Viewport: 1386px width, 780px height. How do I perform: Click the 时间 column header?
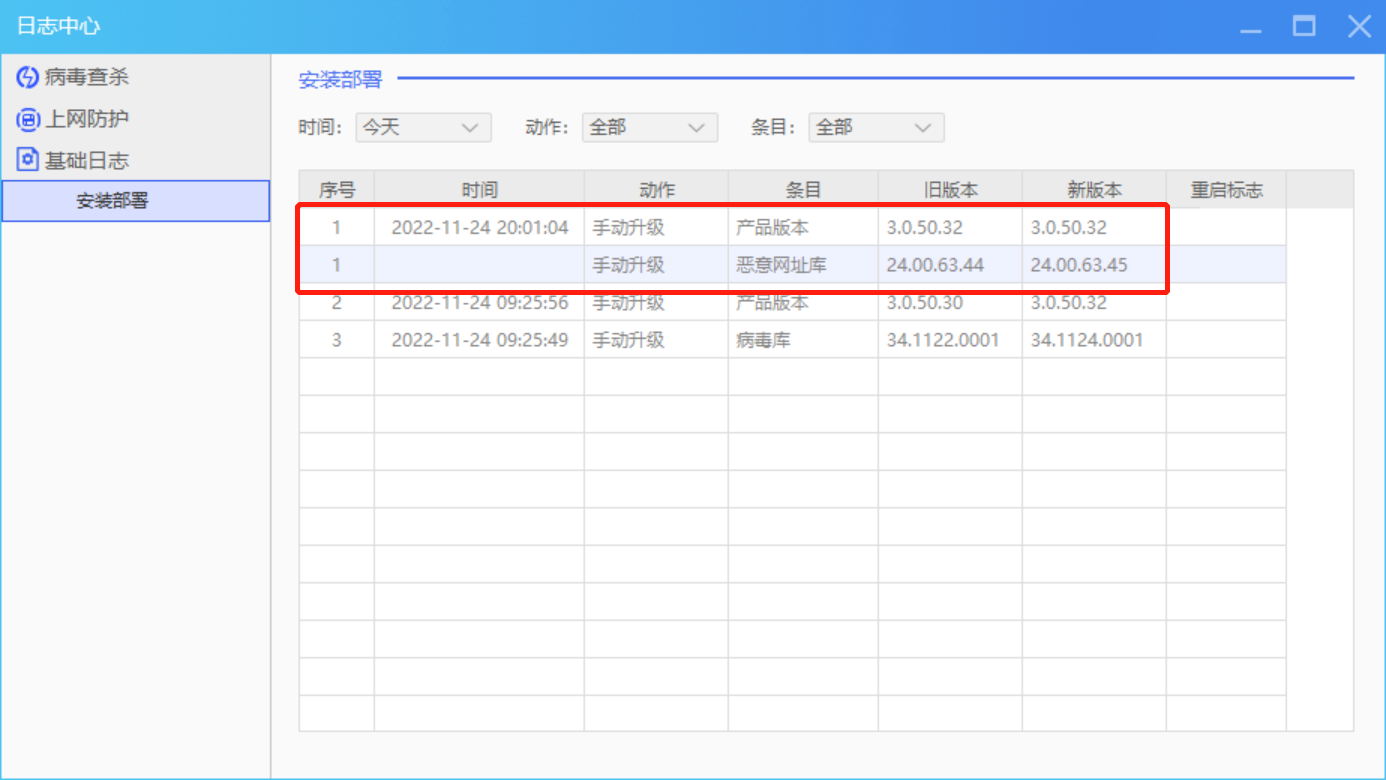pos(479,190)
